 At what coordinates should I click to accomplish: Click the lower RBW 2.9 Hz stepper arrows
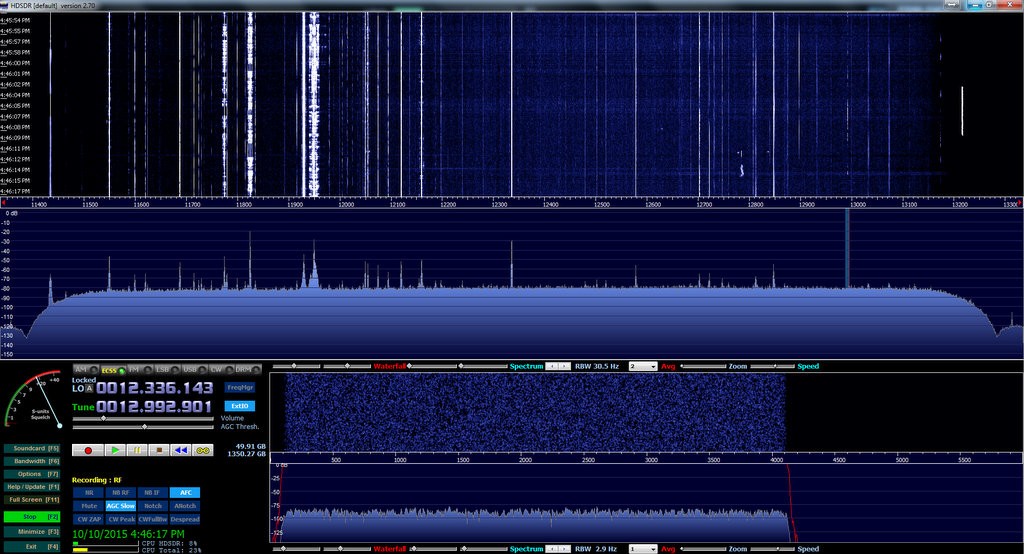click(x=558, y=549)
